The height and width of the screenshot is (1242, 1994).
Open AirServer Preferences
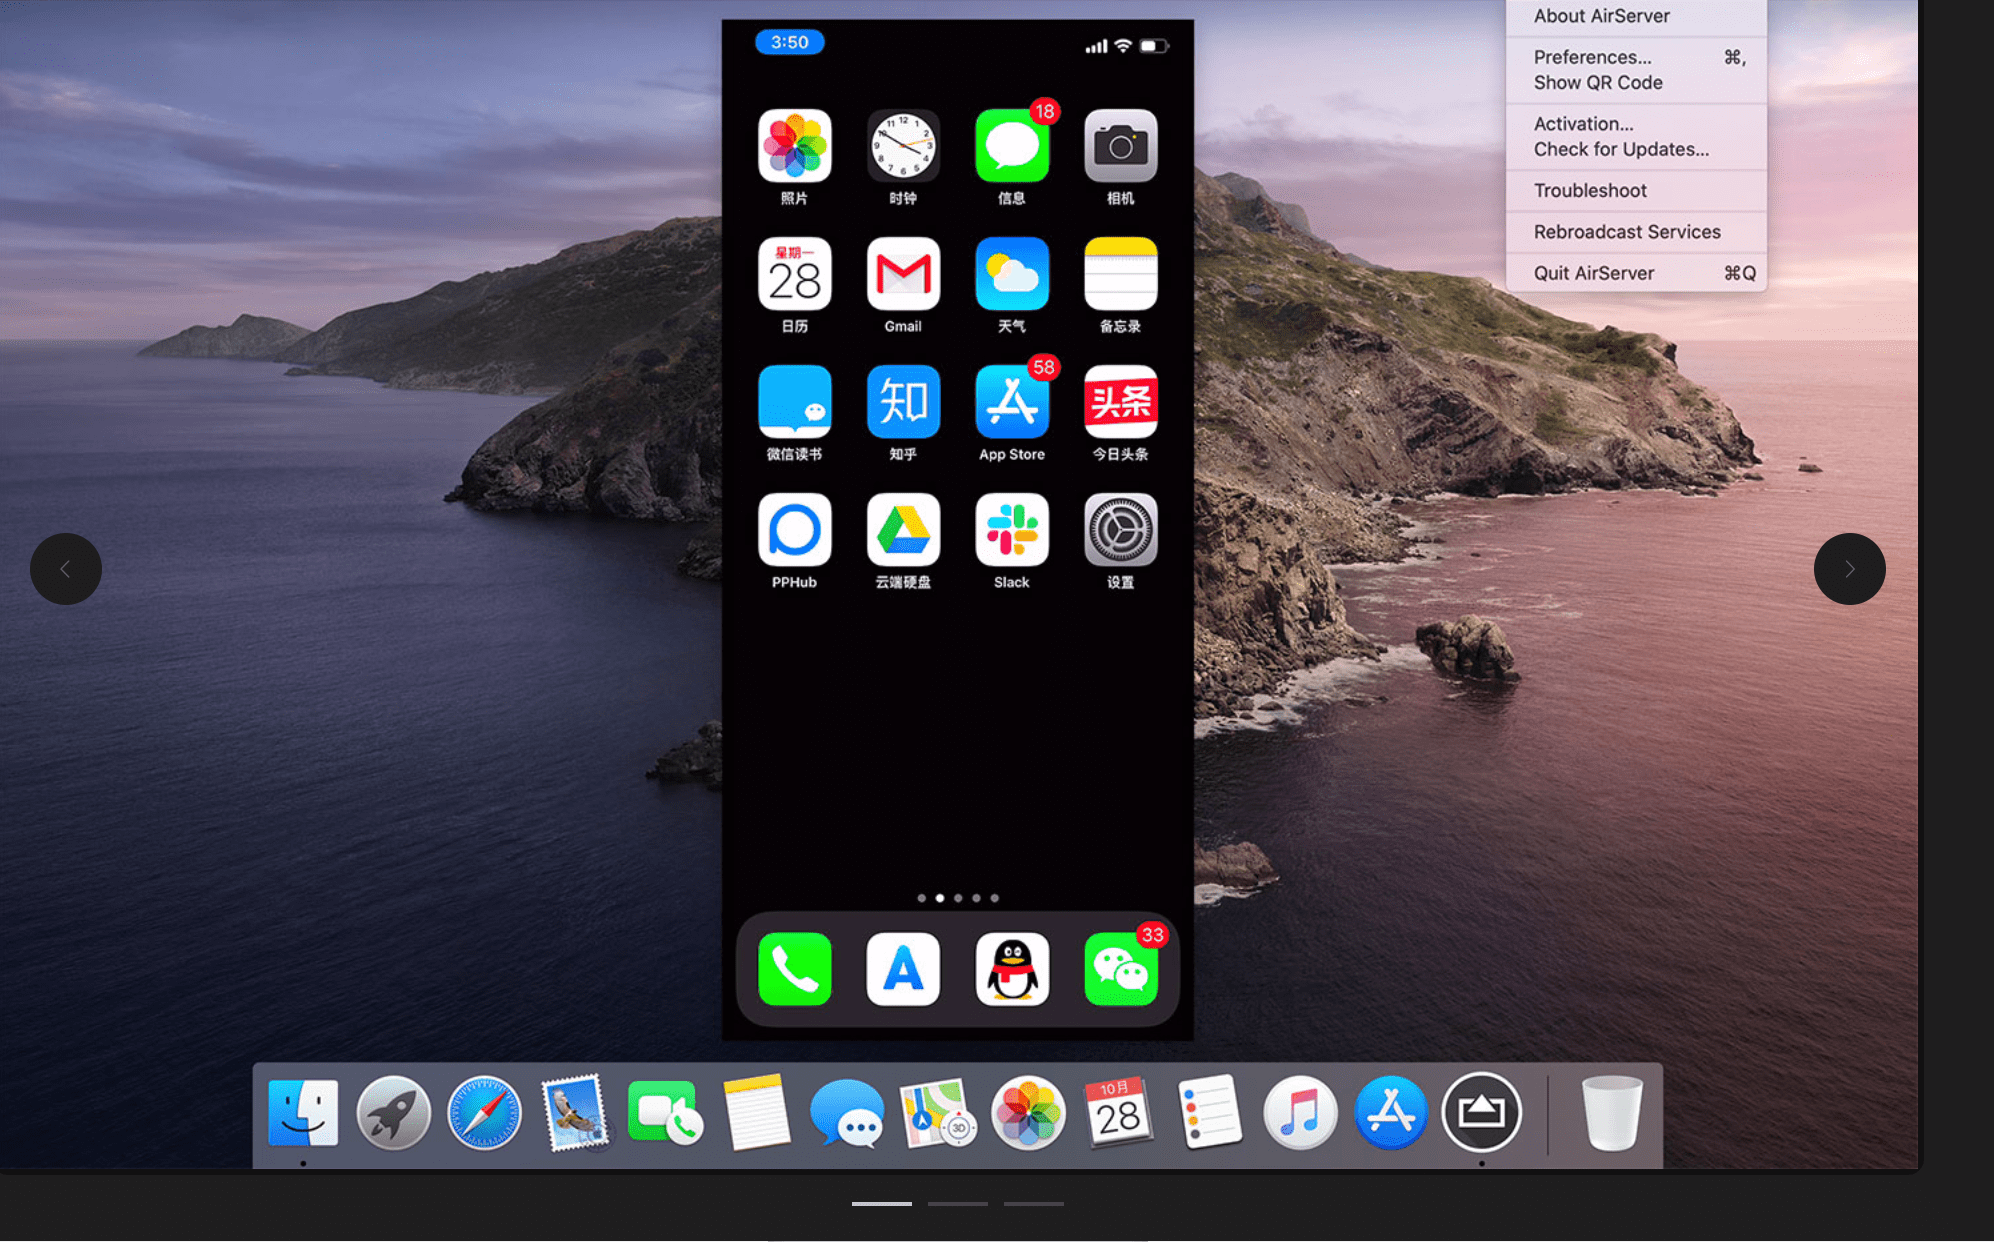(x=1591, y=56)
